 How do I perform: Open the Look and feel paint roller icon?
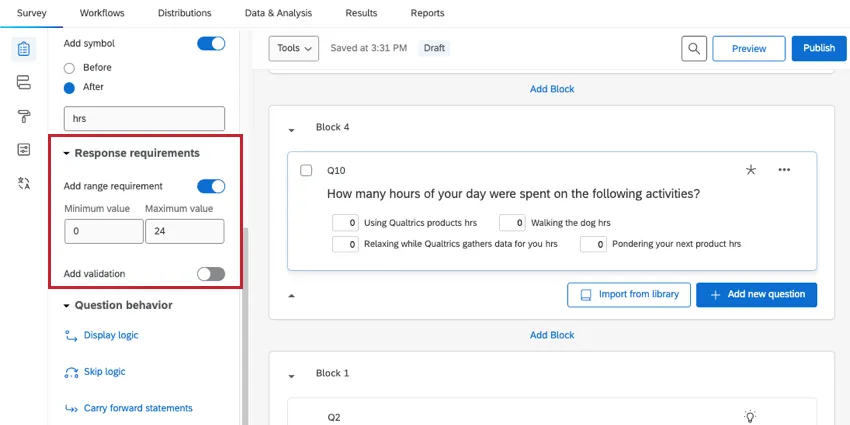click(23, 116)
